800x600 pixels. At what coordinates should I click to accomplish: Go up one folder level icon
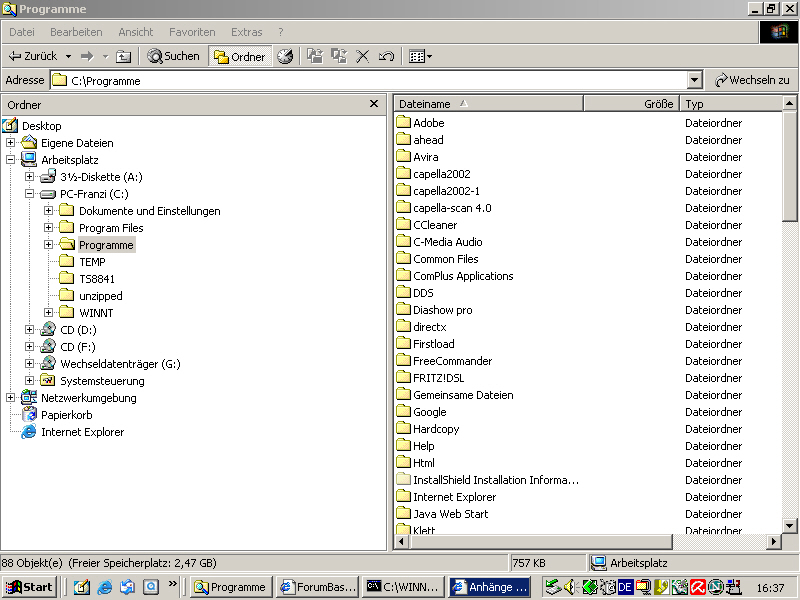pos(123,56)
